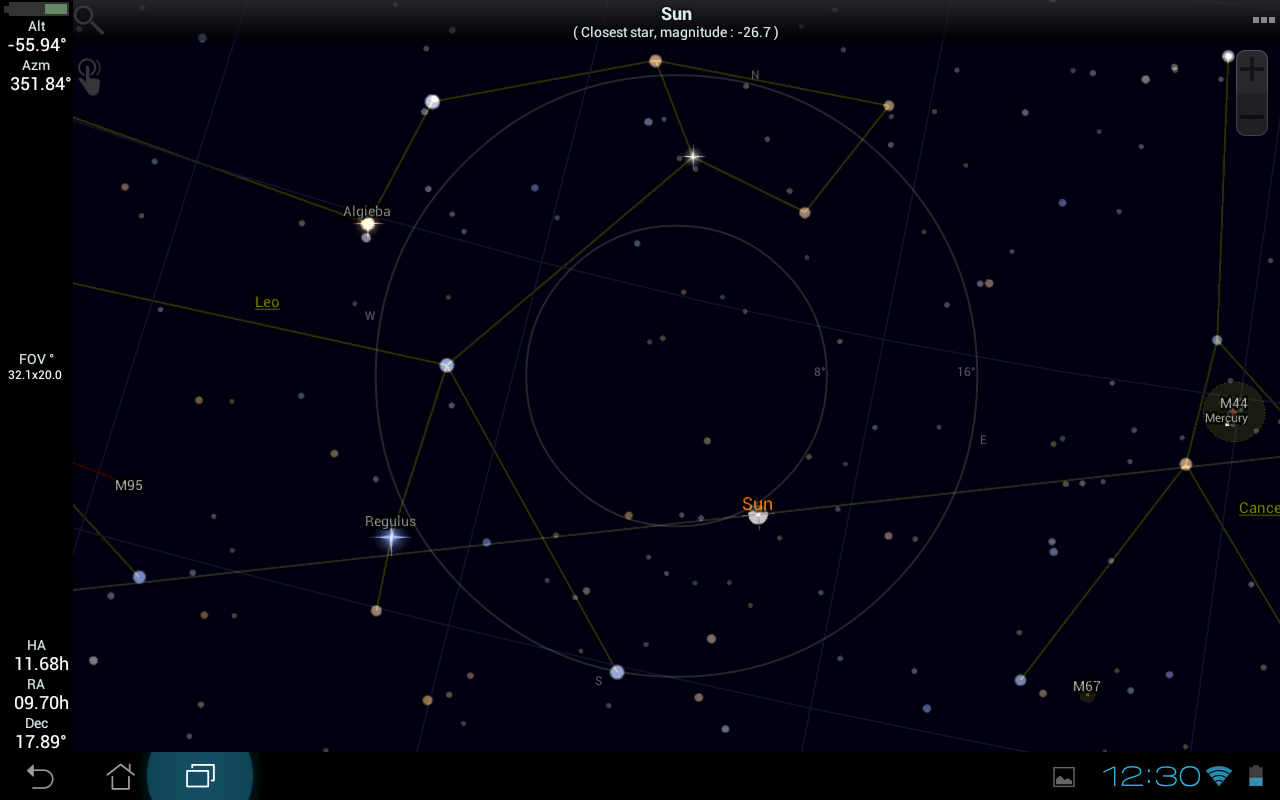Viewport: 1280px width, 800px height.
Task: Open the overflow menu dots icon
Action: point(1263,20)
